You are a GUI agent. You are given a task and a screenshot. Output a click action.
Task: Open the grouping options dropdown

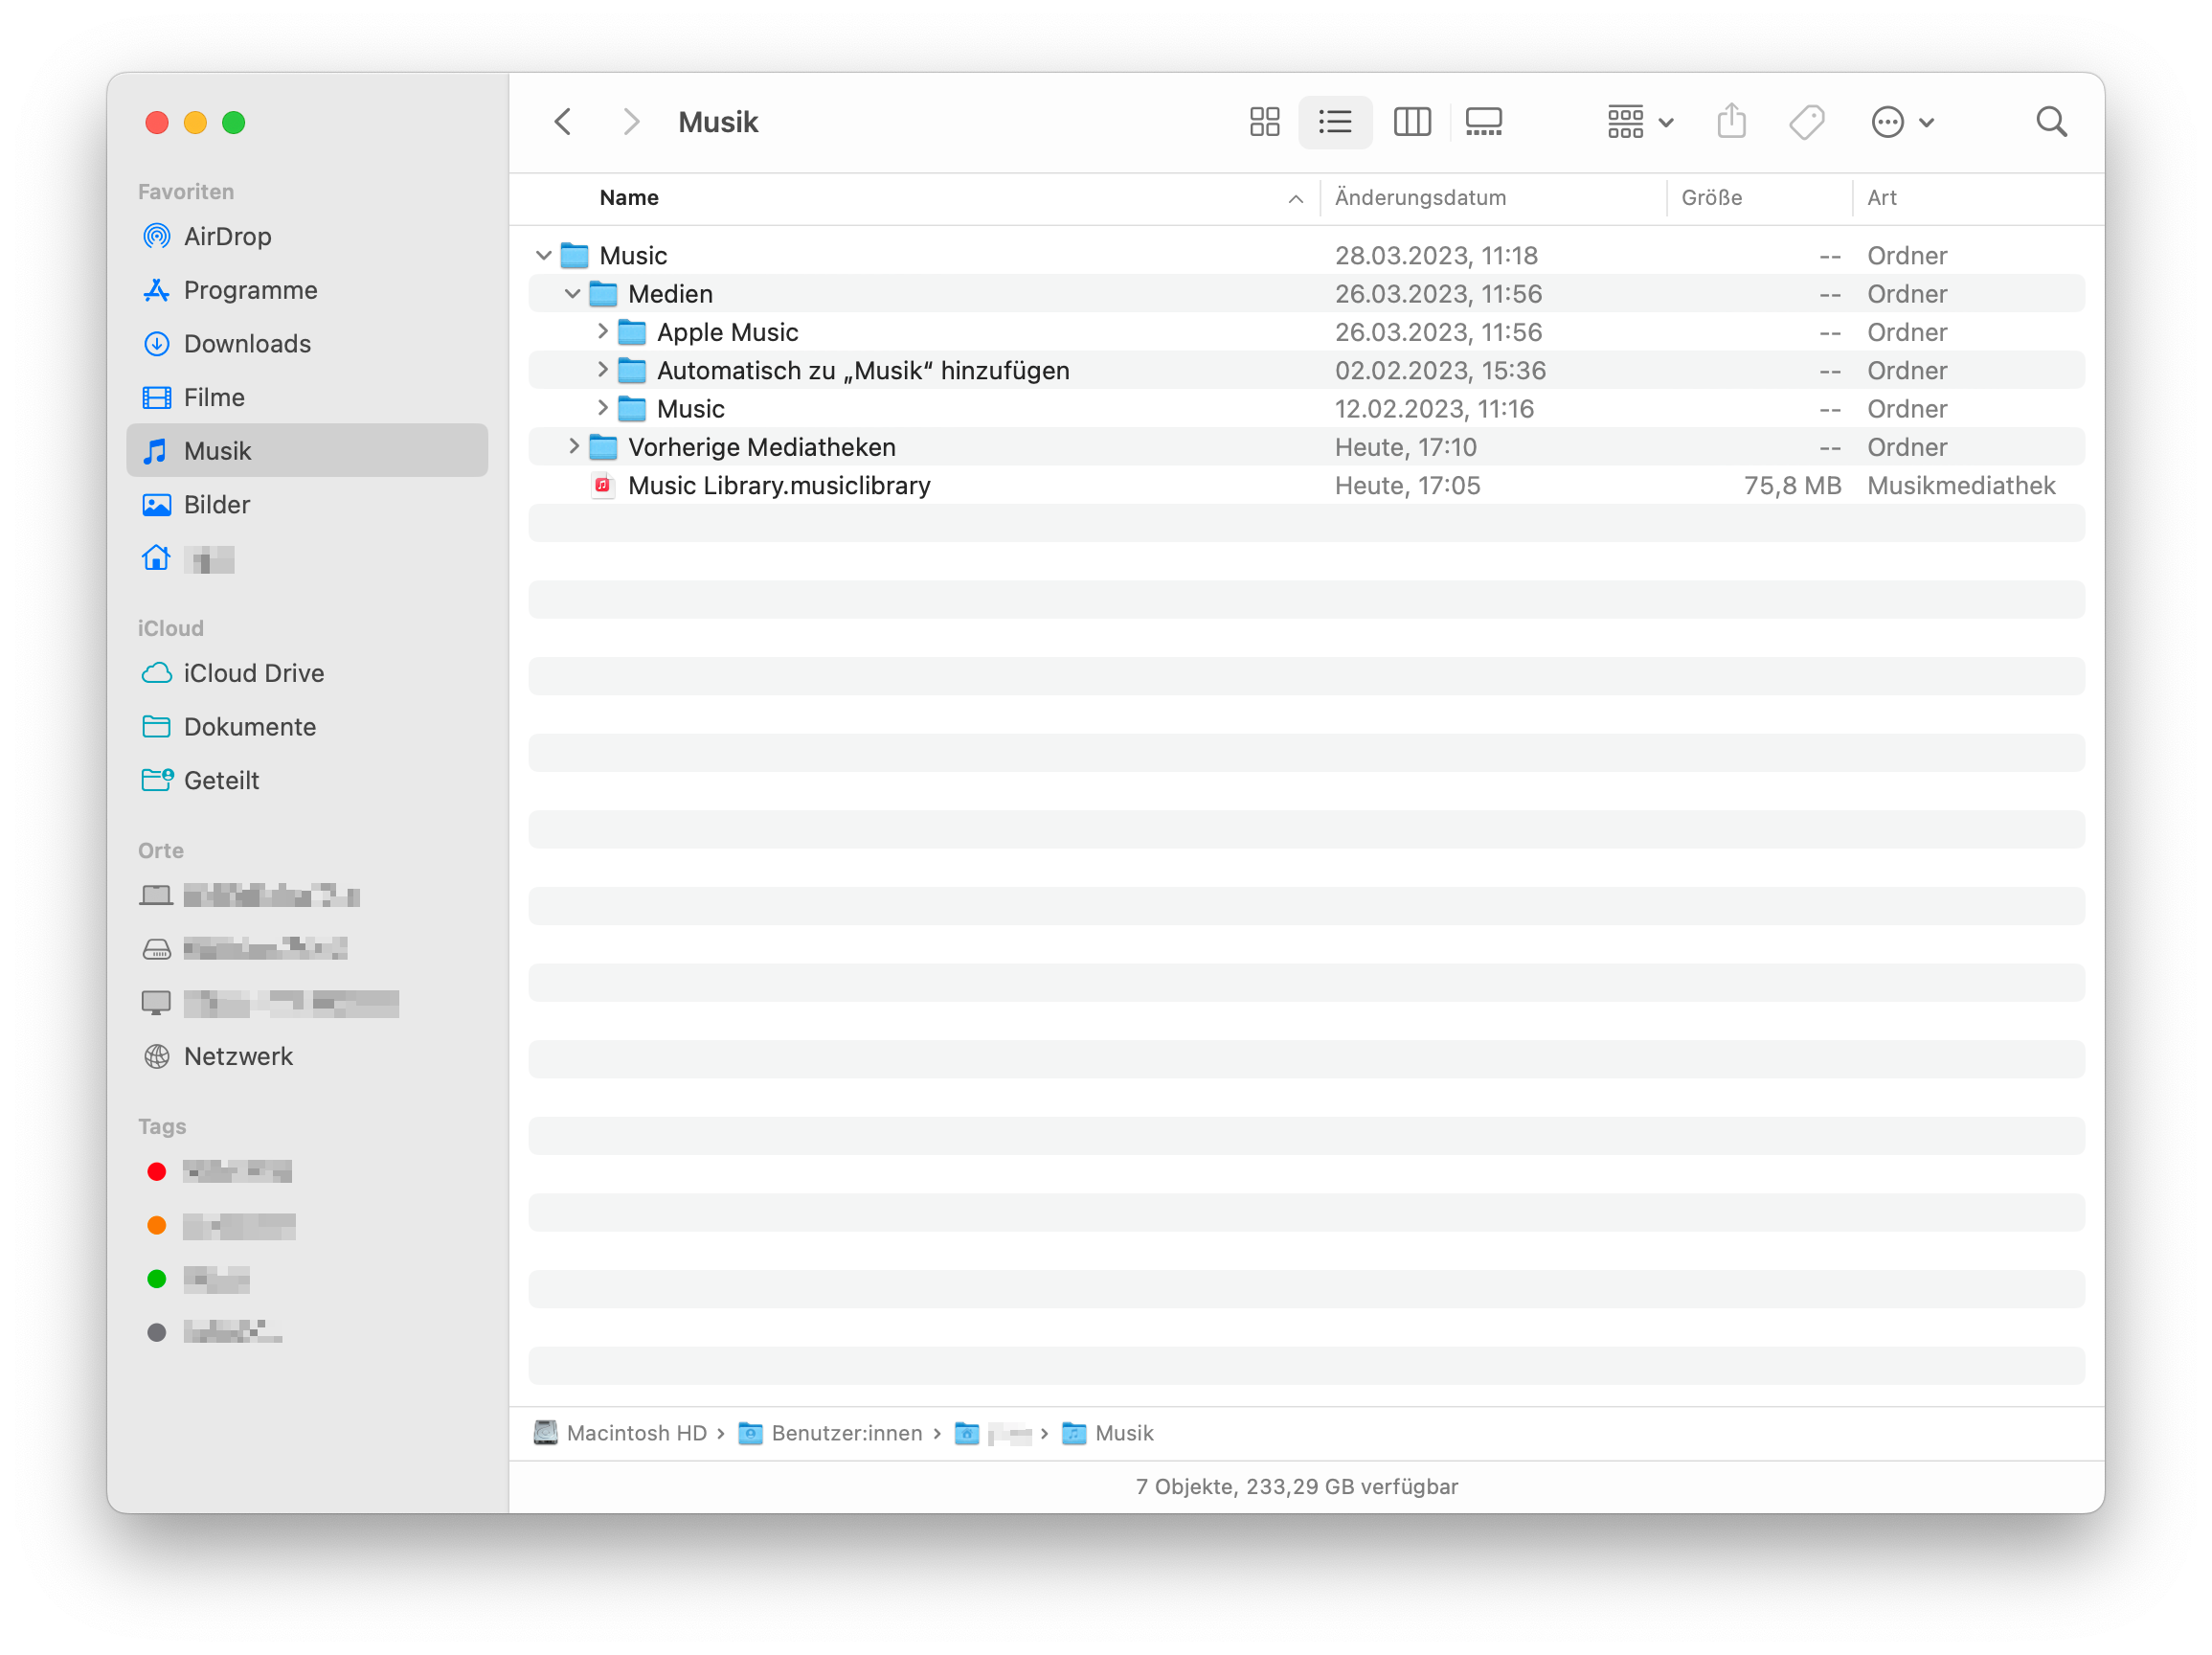[x=1640, y=122]
